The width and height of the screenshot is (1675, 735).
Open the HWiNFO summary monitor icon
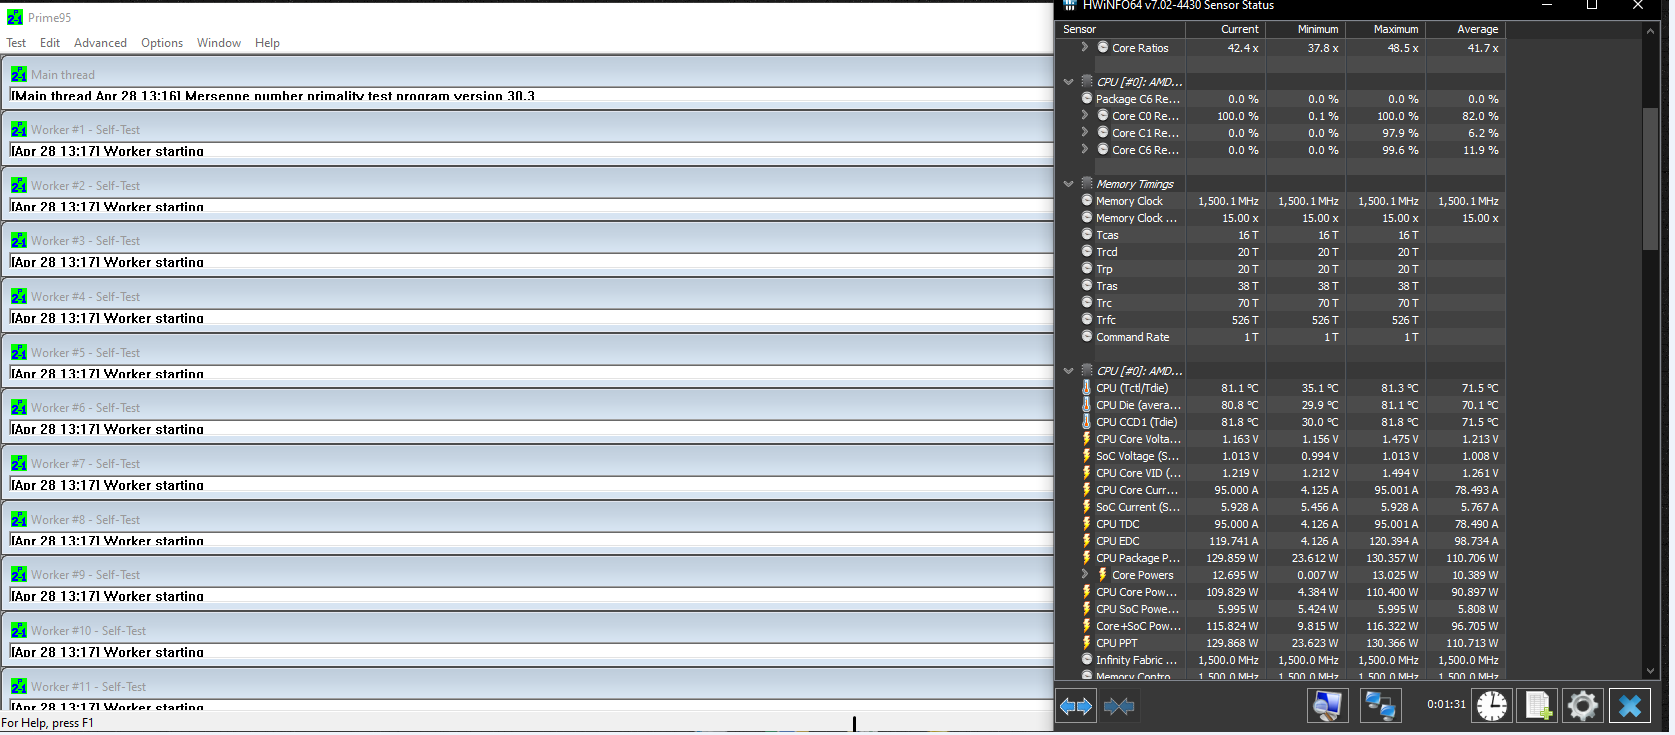tap(1328, 706)
